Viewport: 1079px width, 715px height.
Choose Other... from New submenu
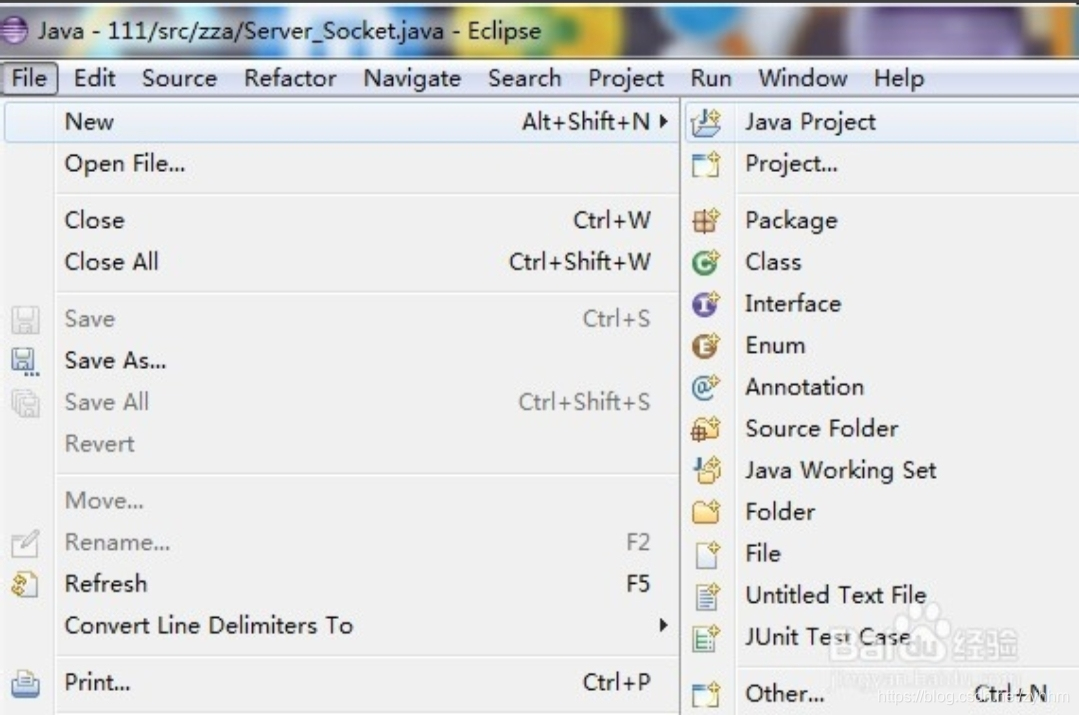[882, 693]
